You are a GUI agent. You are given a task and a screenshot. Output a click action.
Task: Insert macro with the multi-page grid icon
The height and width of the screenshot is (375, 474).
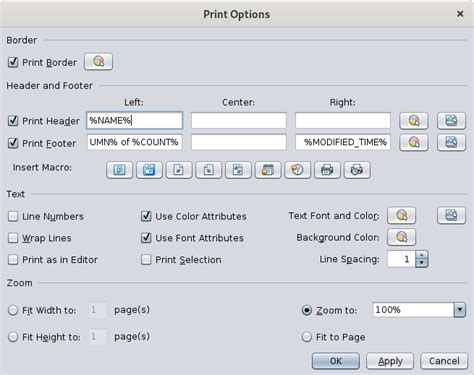tap(238, 170)
